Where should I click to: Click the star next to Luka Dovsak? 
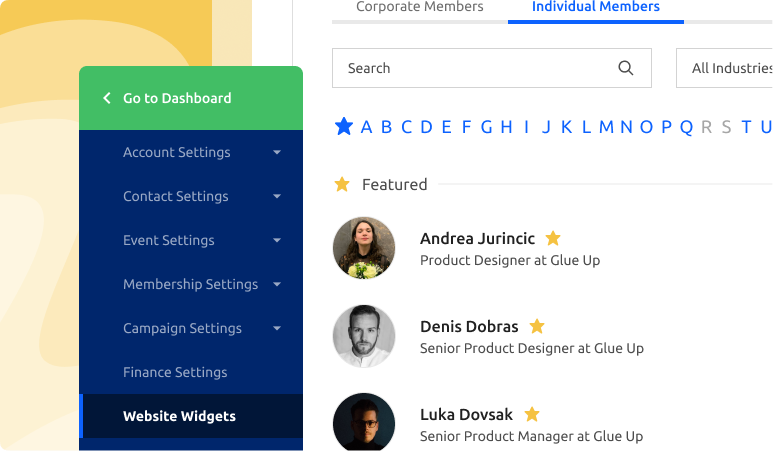532,414
